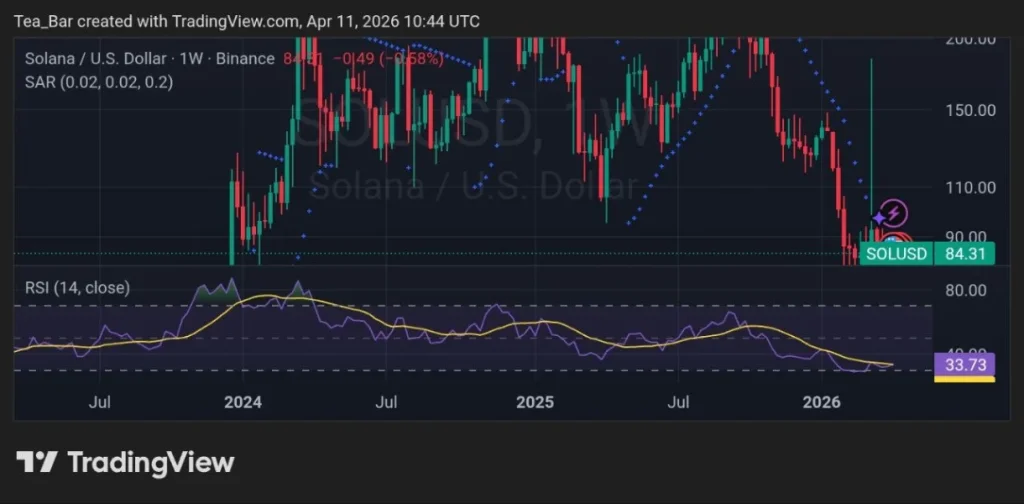
Task: Click the SOLUSD price label tag
Action: point(898,255)
